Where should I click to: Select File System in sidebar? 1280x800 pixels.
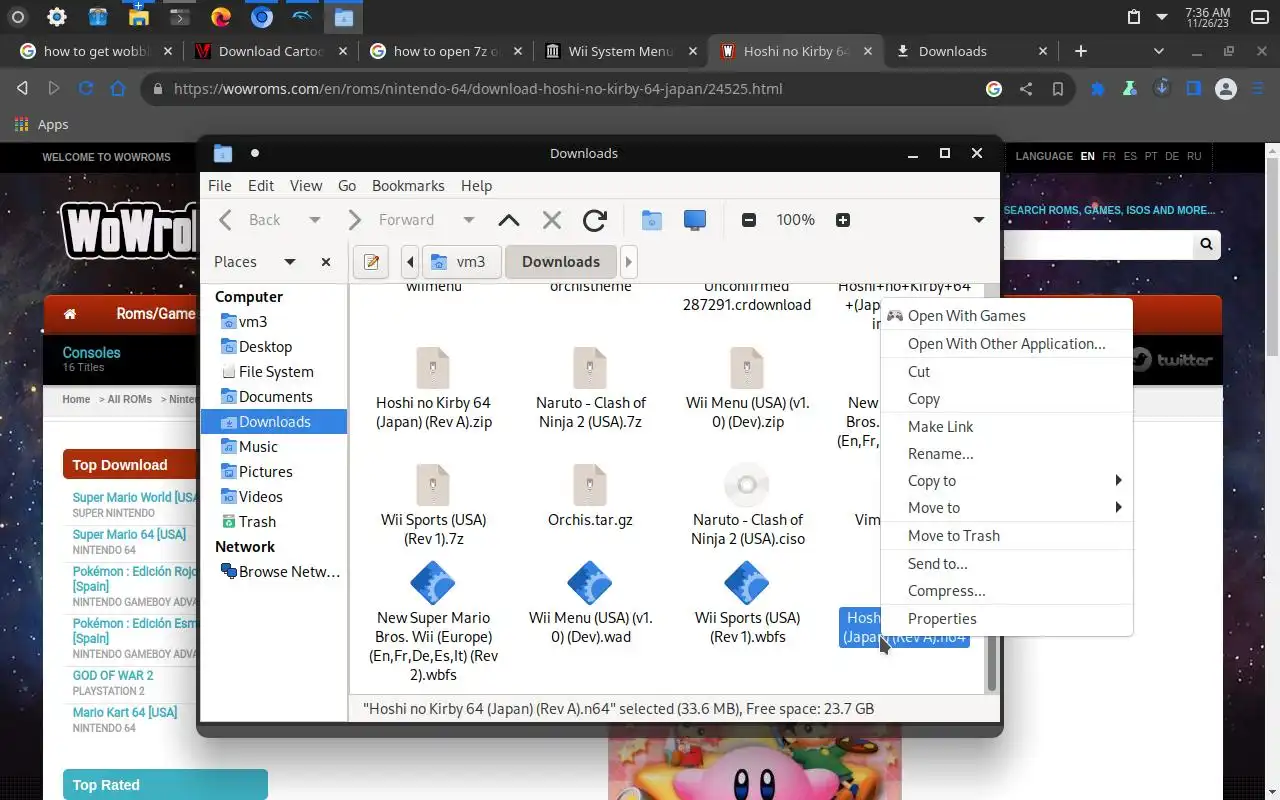point(274,372)
